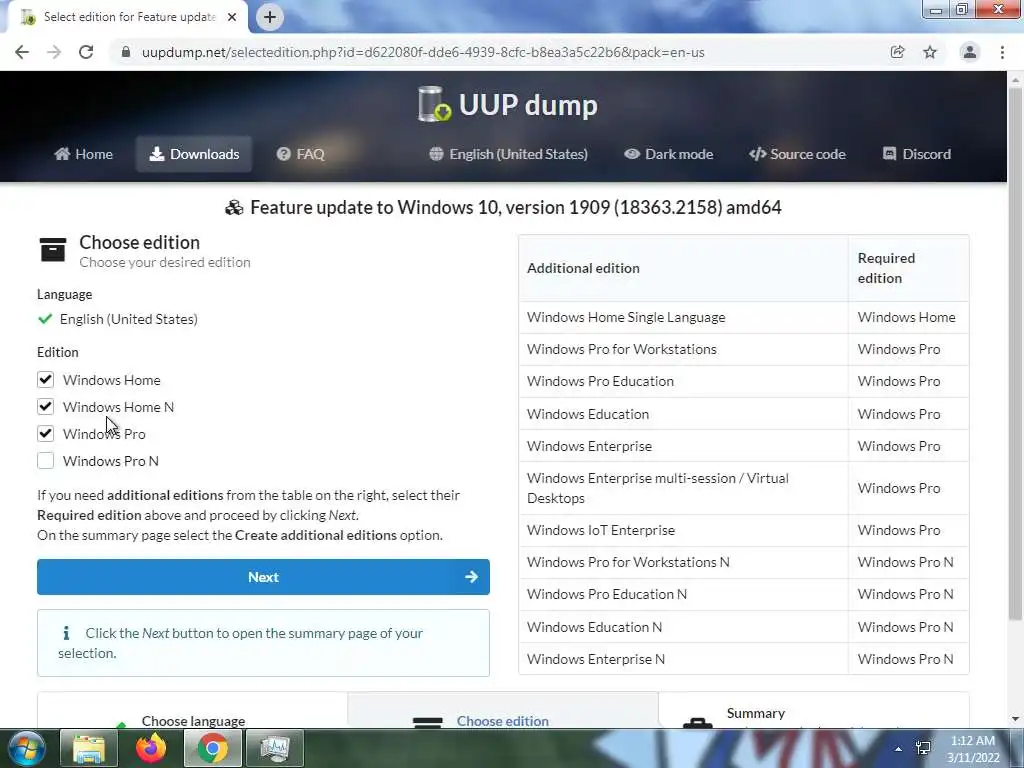Click the 'Windows IoT Enterprise' cell

pos(683,530)
